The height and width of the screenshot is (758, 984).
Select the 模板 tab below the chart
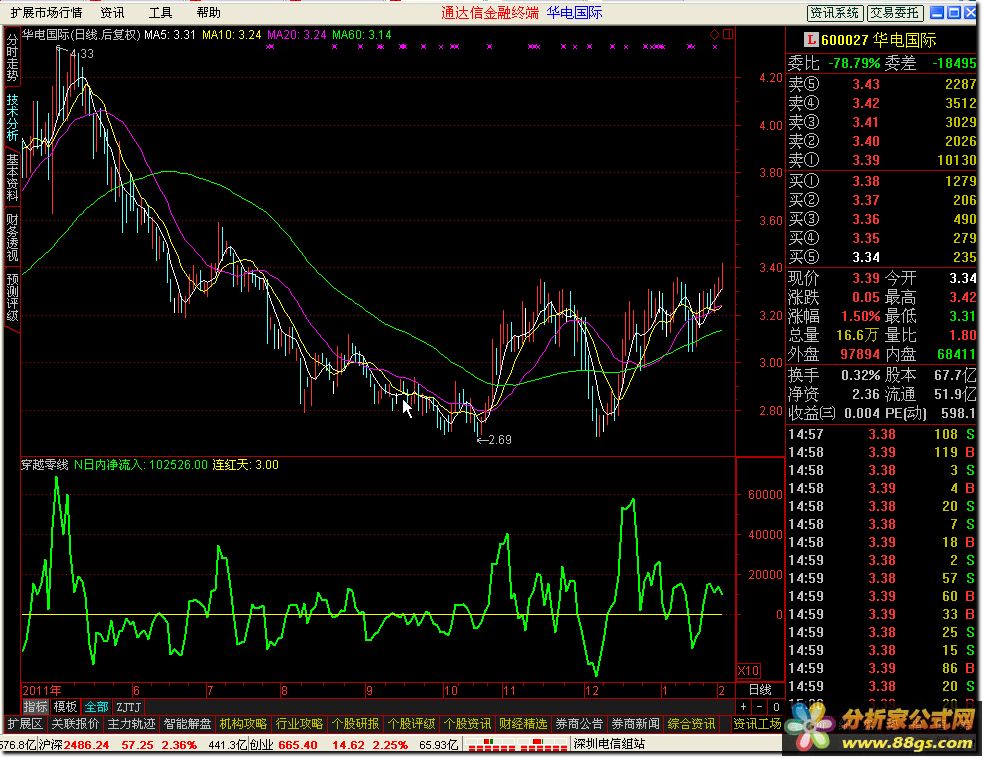coord(65,707)
